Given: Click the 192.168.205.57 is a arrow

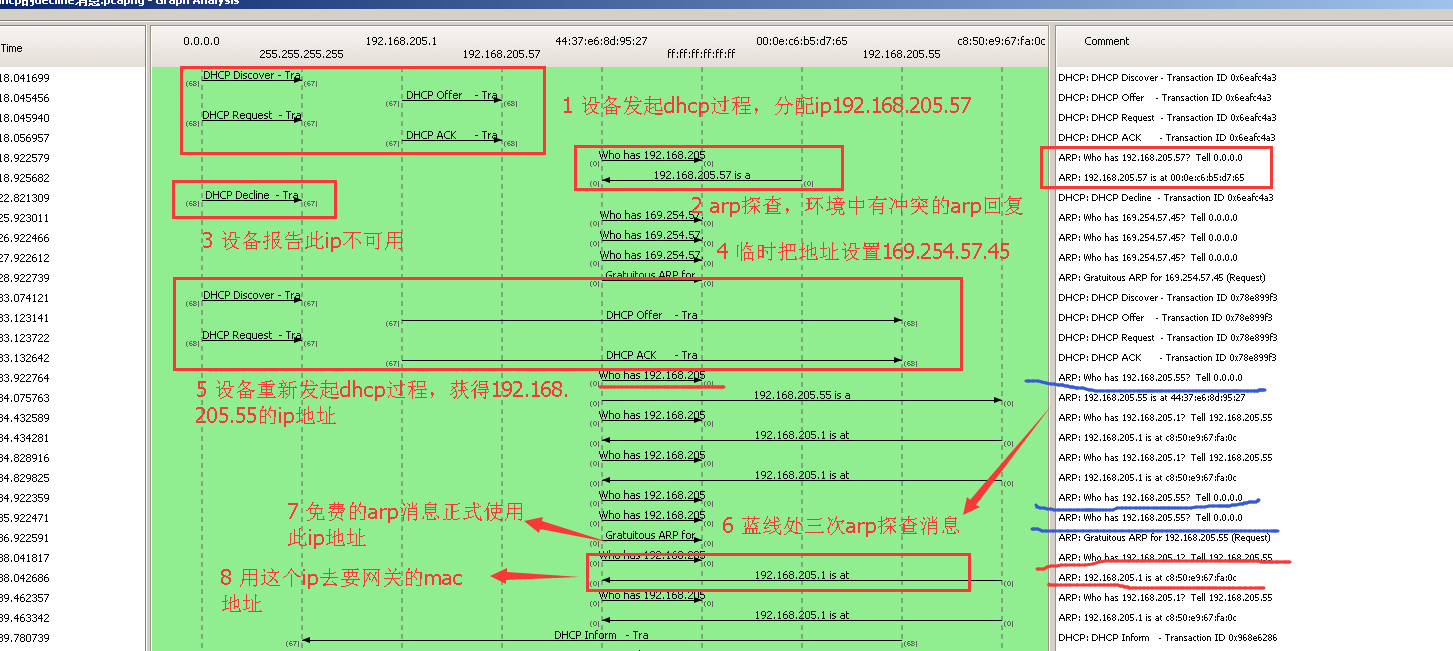Looking at the screenshot, I should point(701,176).
